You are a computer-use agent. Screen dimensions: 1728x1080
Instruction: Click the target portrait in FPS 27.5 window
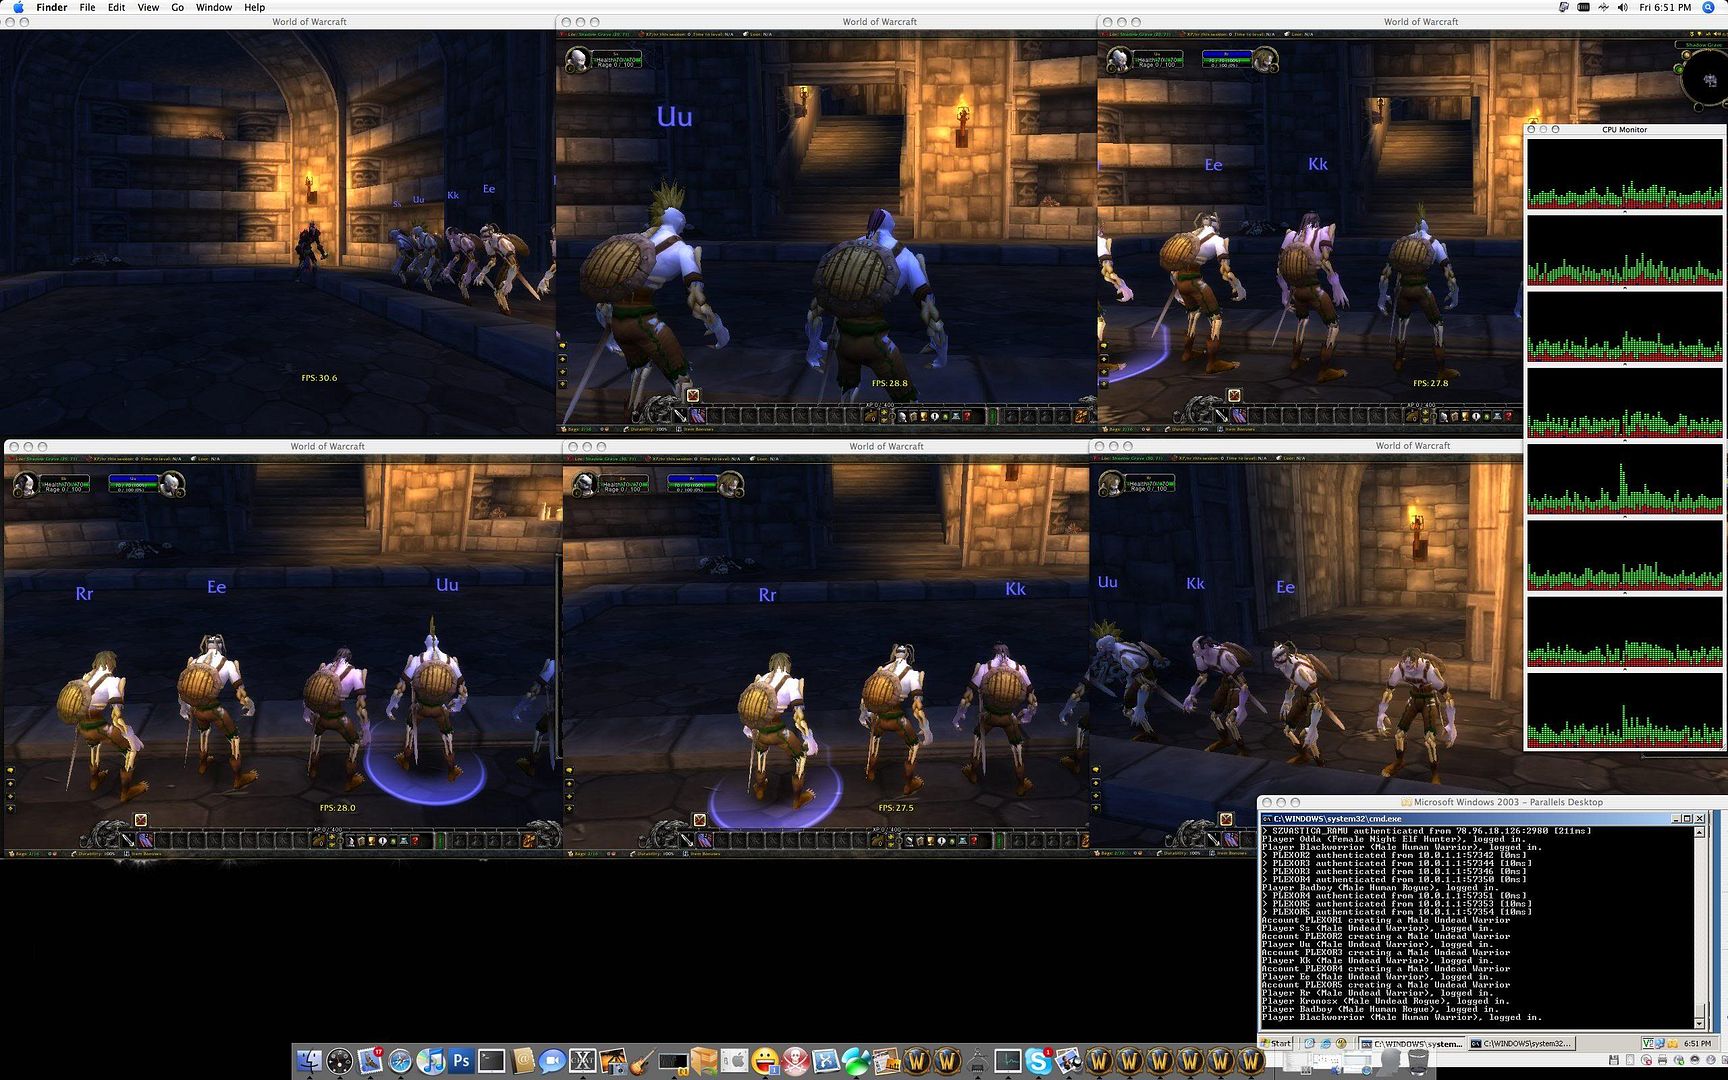(731, 484)
